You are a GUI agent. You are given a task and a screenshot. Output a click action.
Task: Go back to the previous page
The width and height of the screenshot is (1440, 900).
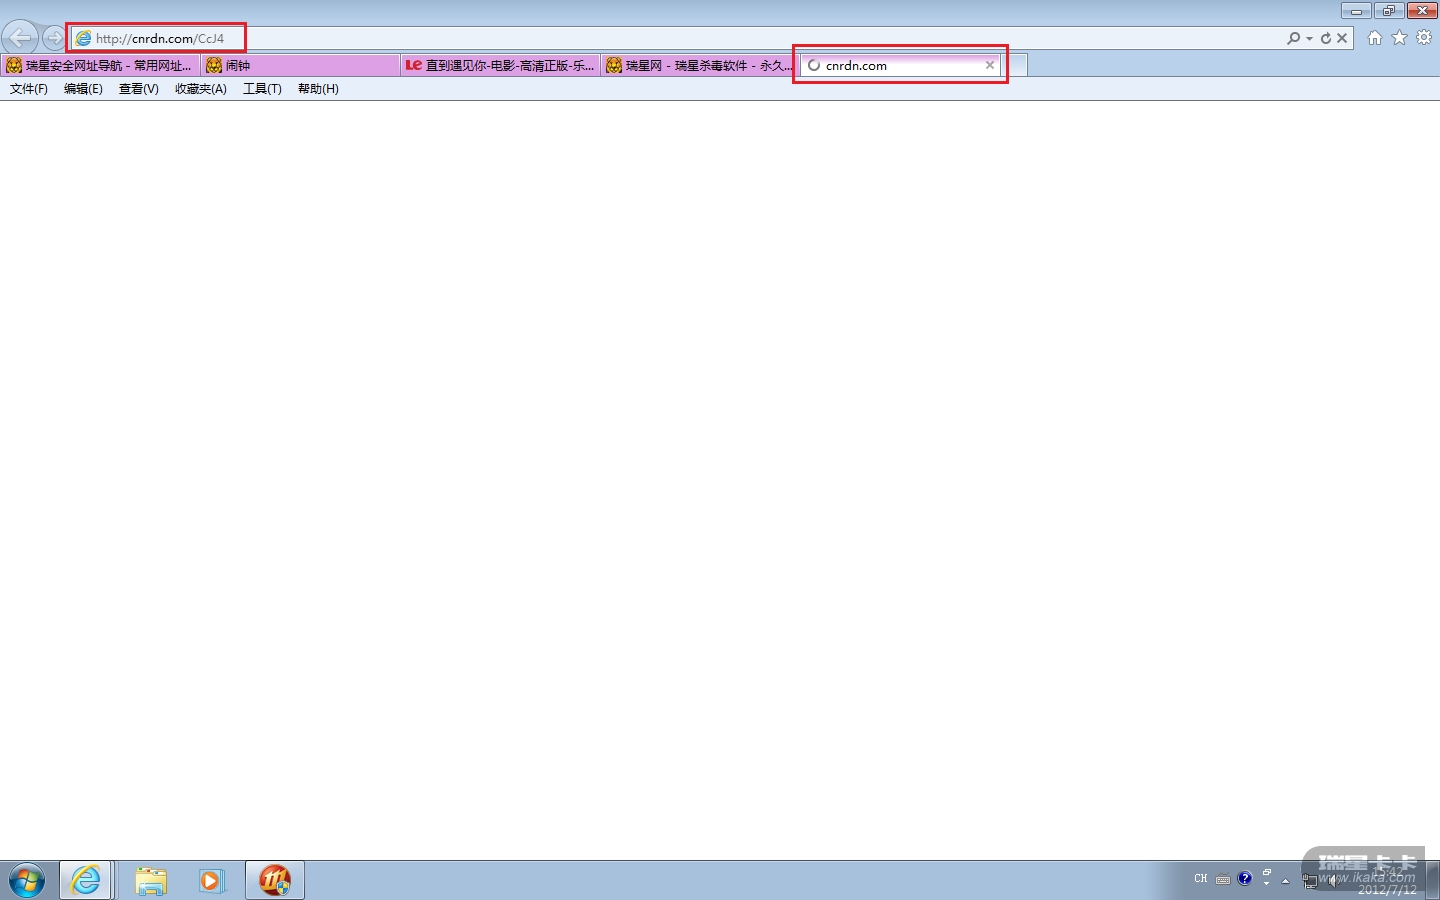pos(20,38)
